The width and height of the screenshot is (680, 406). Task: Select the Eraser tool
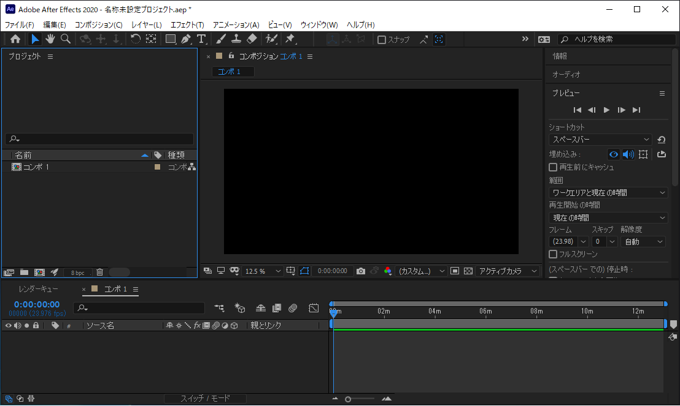(252, 39)
